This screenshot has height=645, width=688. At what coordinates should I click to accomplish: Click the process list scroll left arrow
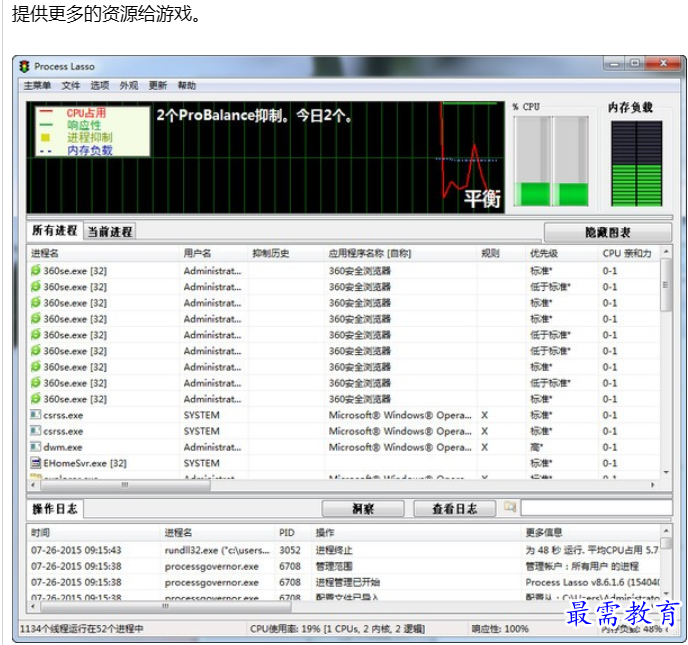tap(33, 485)
